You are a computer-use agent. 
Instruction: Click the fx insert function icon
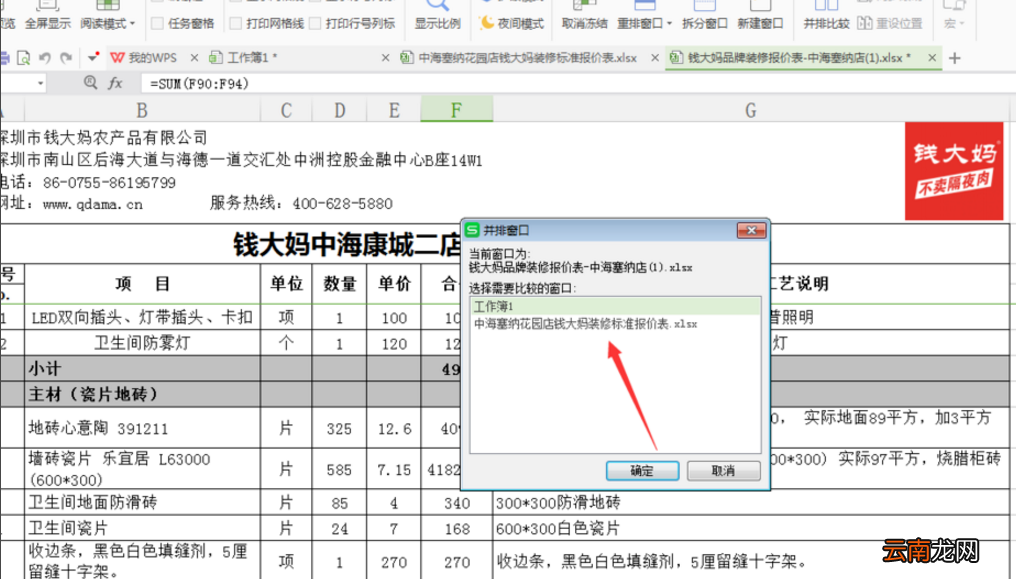[x=115, y=83]
